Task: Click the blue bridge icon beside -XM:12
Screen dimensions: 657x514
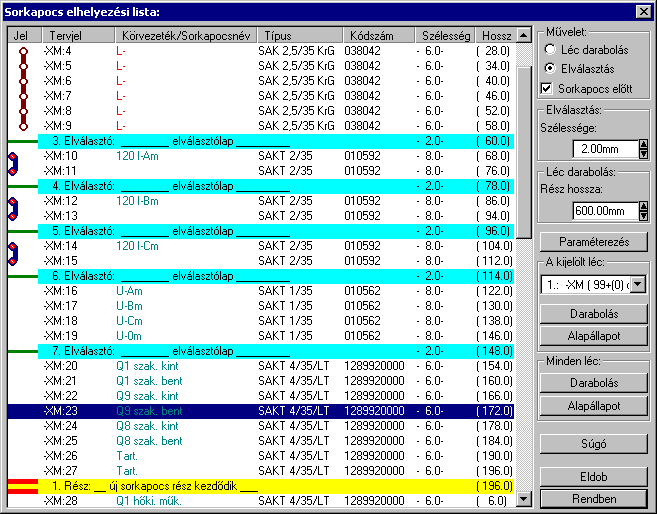Action: point(13,209)
